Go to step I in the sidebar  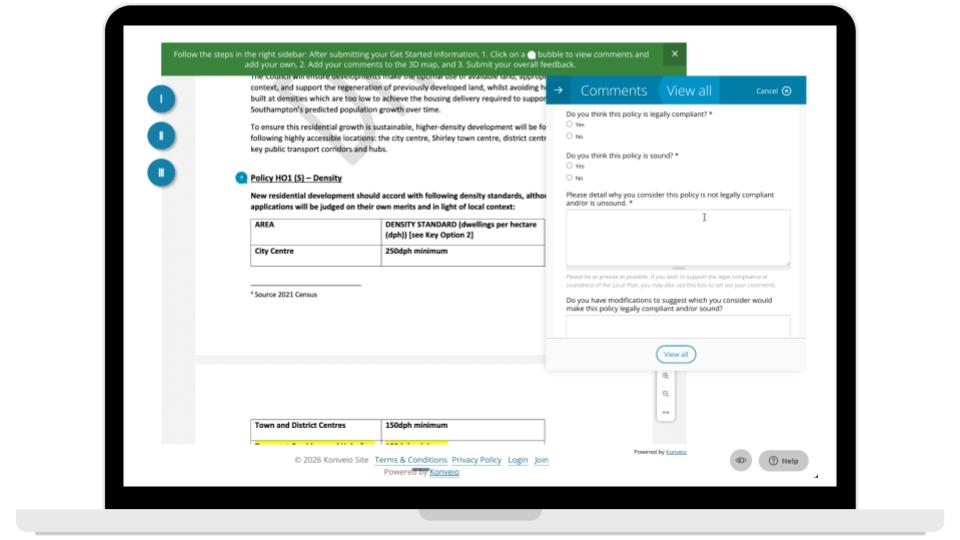(161, 99)
